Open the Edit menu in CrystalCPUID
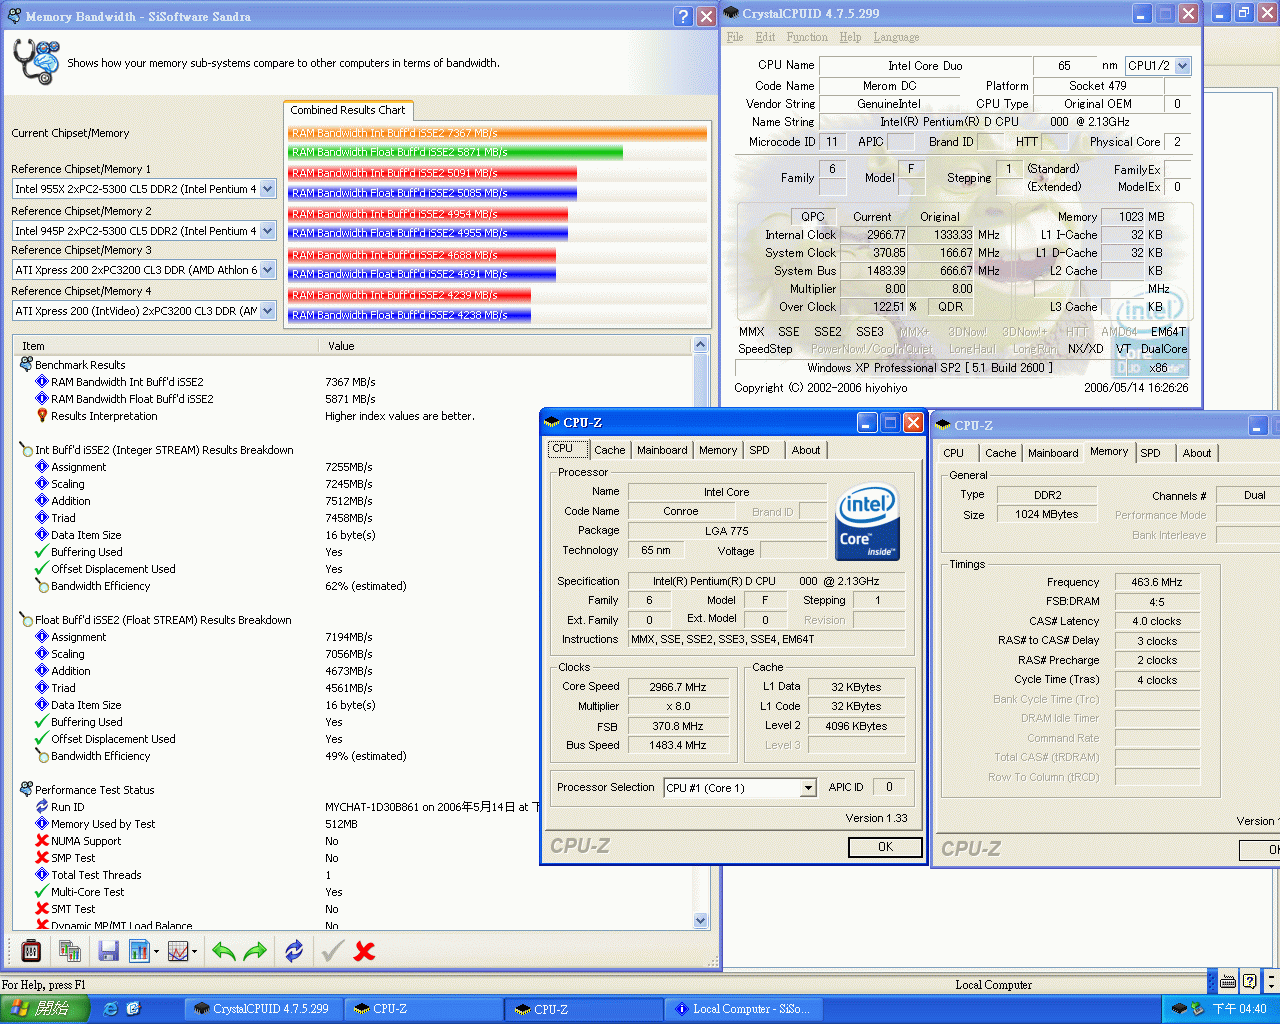Screen dimensions: 1280x1024 (x=766, y=37)
